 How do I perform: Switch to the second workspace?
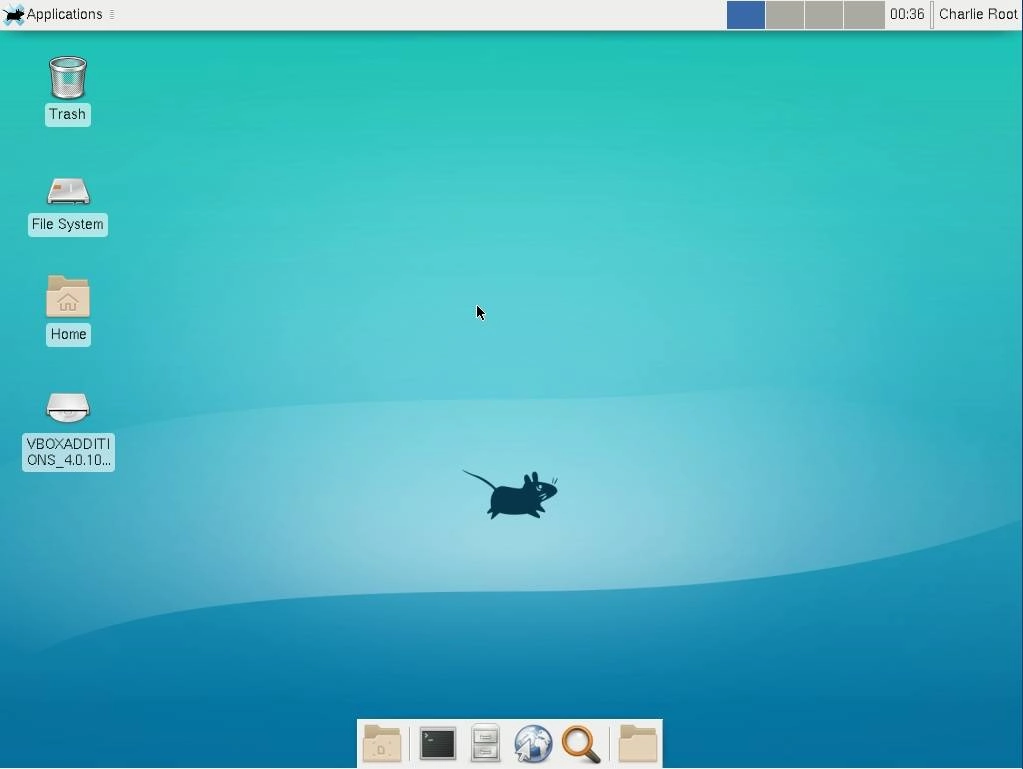[x=785, y=15]
